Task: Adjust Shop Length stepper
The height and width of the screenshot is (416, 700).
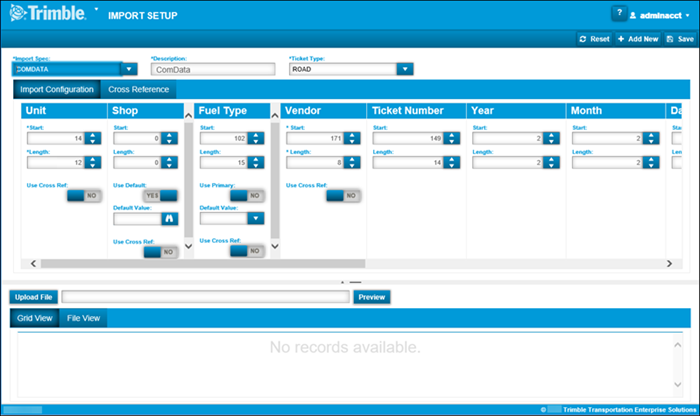Action: [169, 162]
